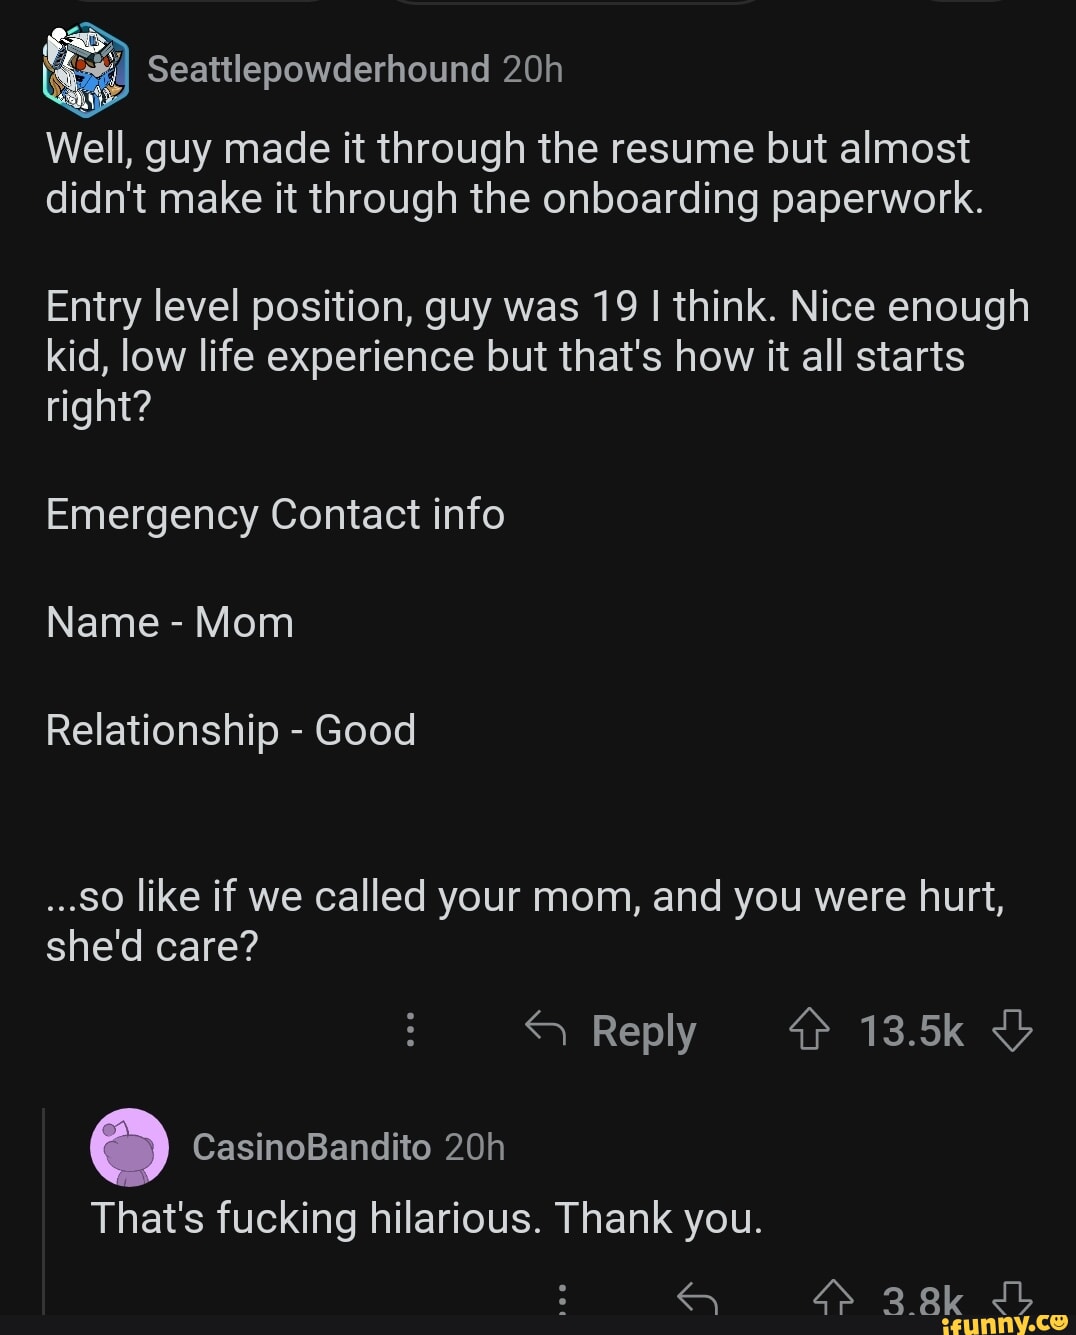This screenshot has height=1335, width=1076.
Task: Select the 'Emergency Contact info' comment text
Action: tap(275, 514)
